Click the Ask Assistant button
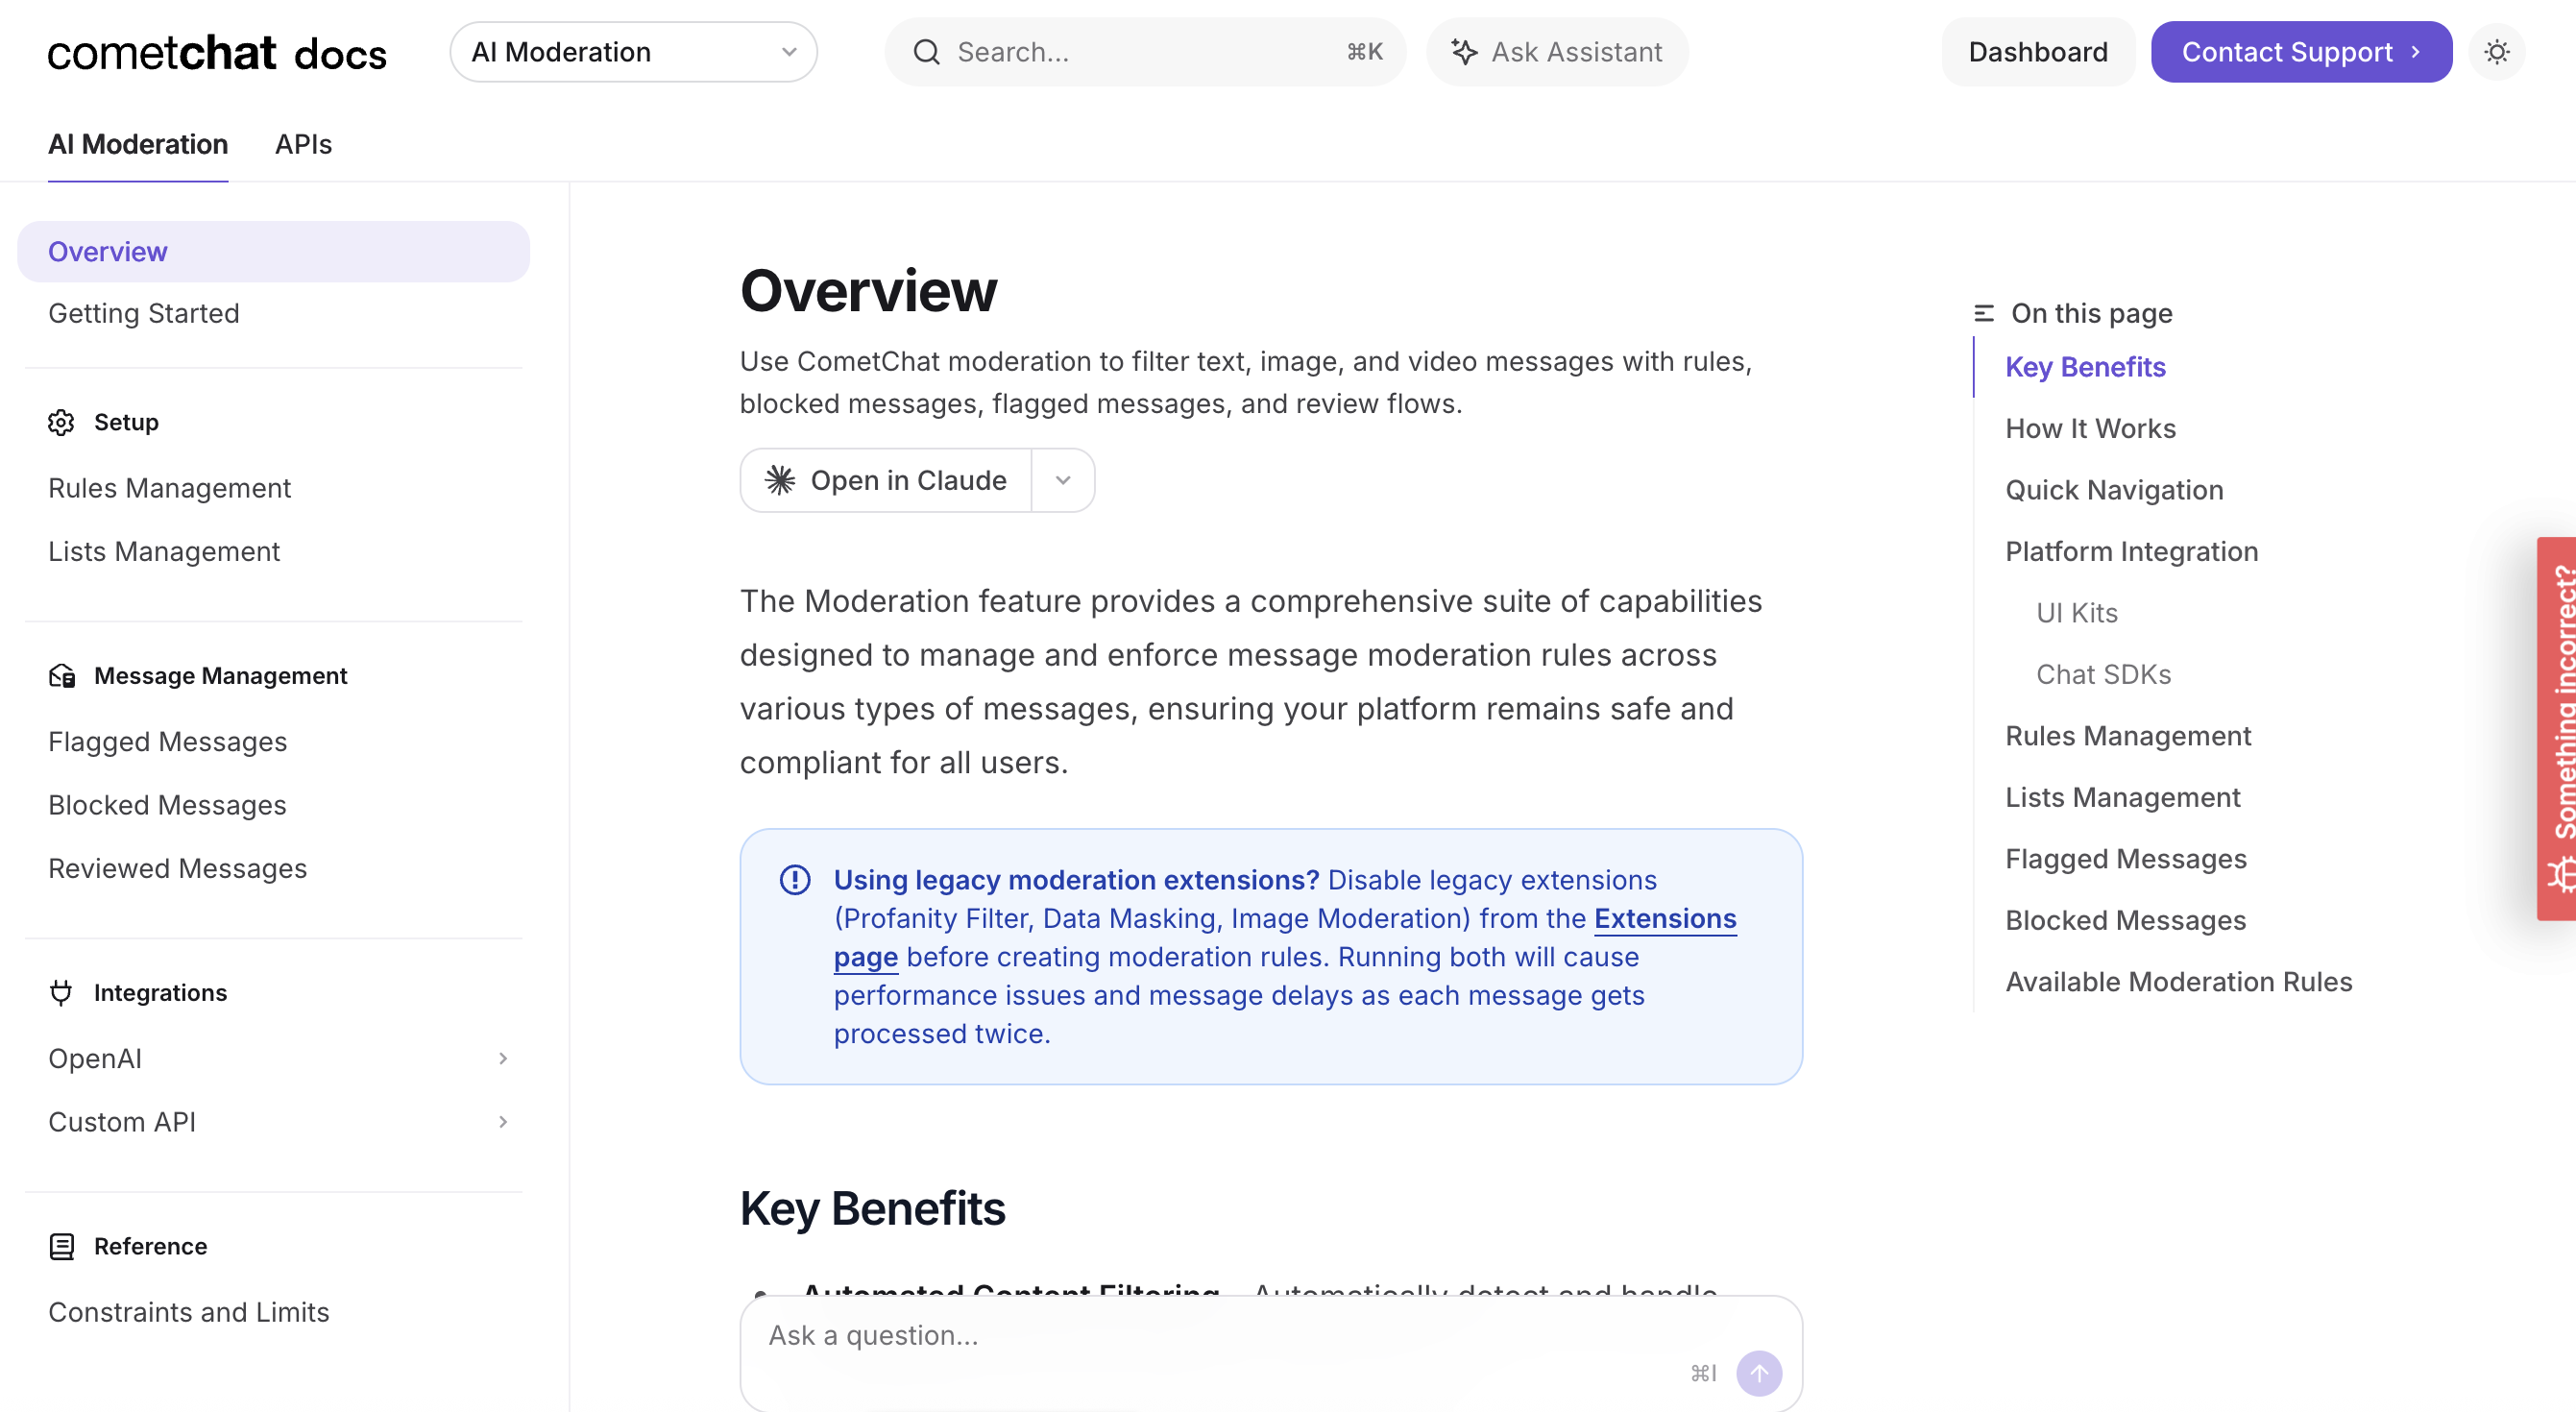This screenshot has width=2576, height=1412. (1557, 52)
